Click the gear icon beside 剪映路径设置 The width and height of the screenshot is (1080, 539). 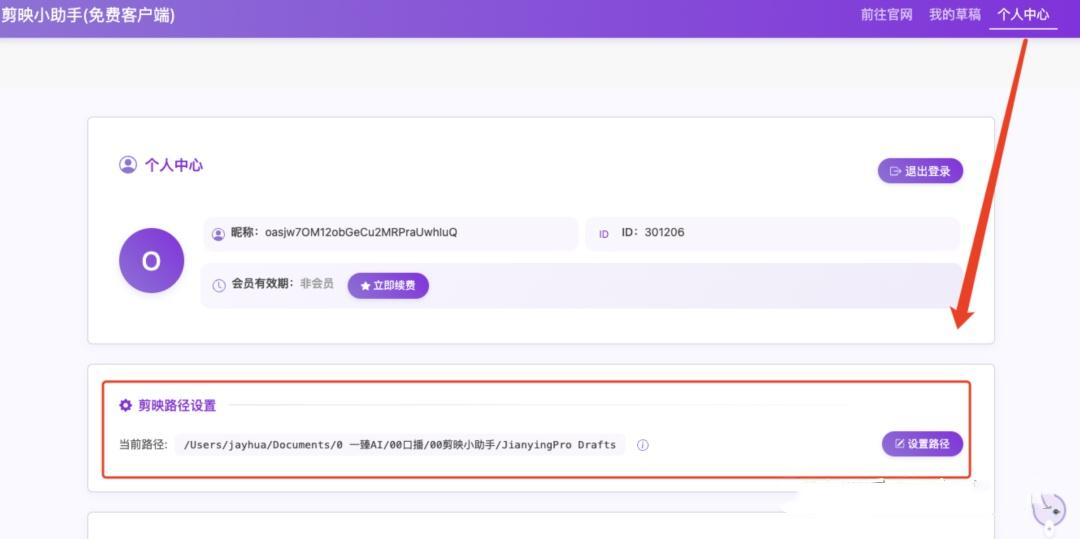click(125, 405)
